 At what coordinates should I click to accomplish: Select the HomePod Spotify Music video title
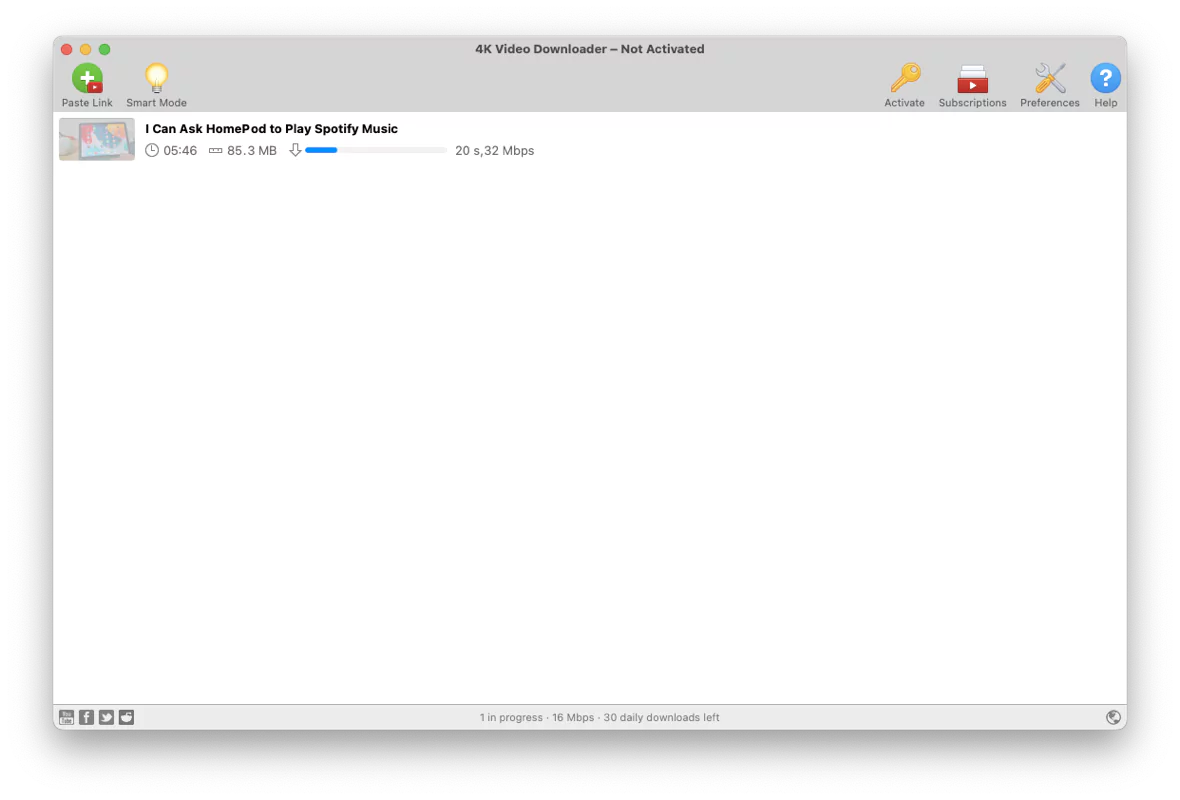point(271,128)
